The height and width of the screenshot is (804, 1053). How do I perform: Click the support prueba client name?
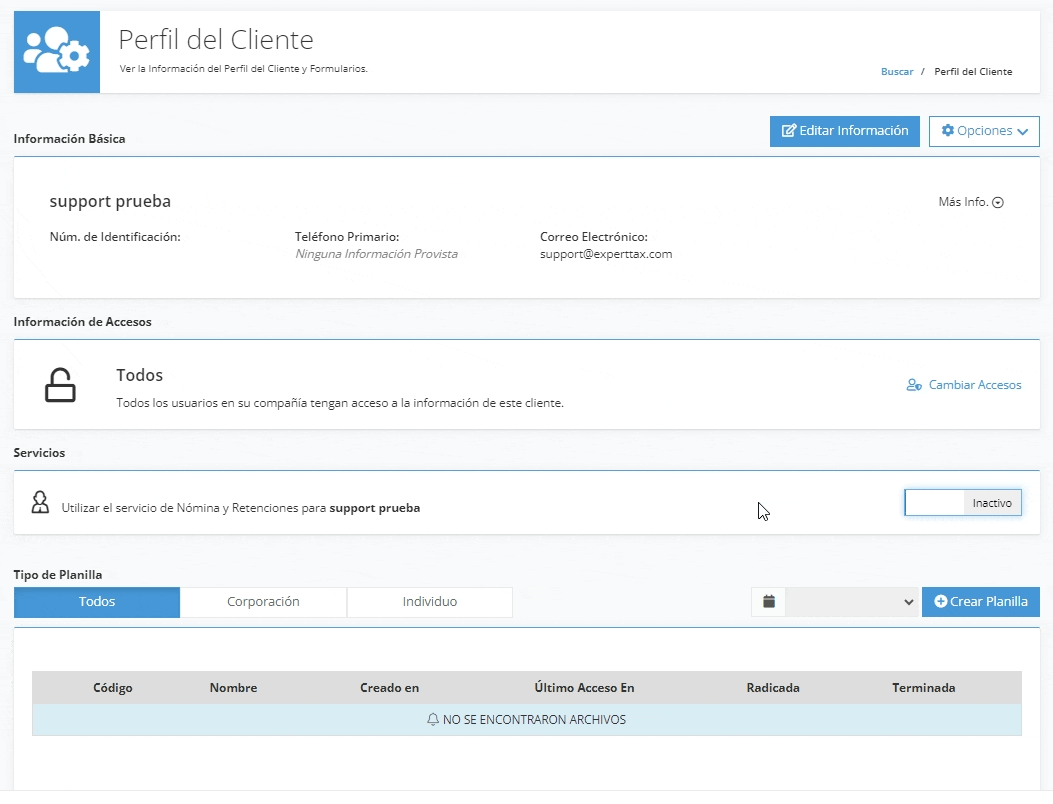coord(110,202)
